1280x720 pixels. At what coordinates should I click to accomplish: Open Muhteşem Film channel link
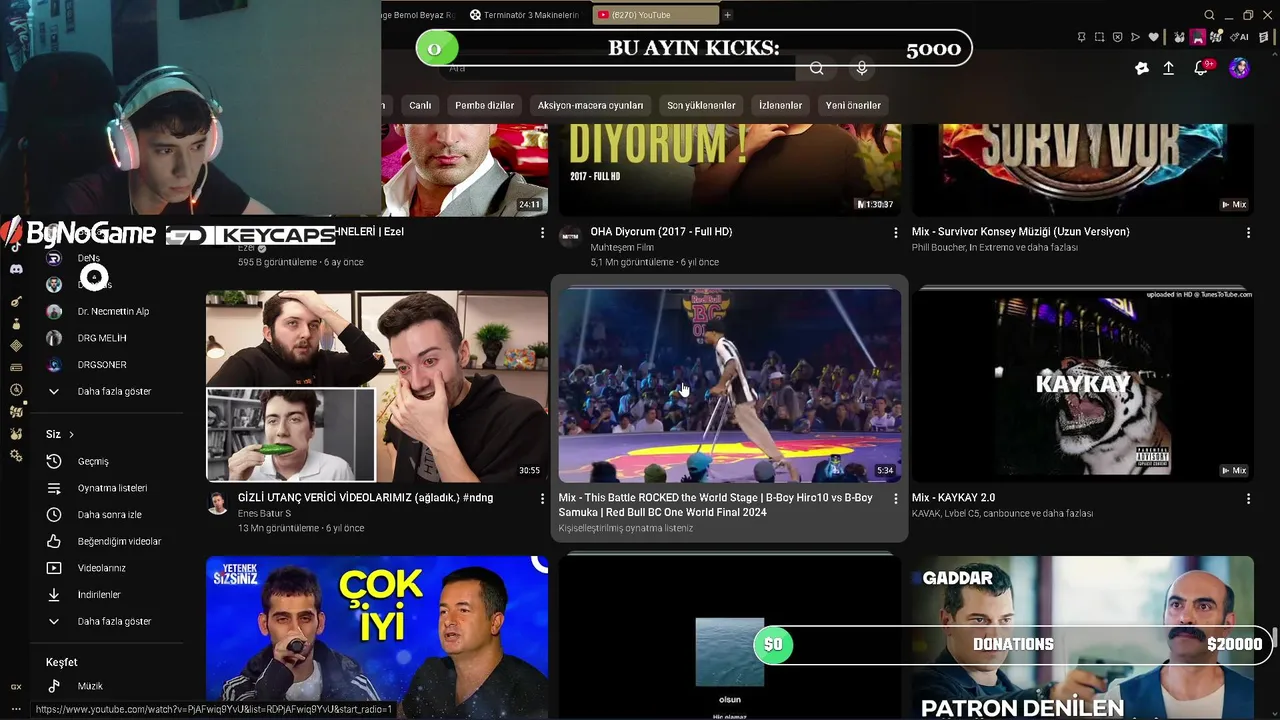(x=622, y=248)
